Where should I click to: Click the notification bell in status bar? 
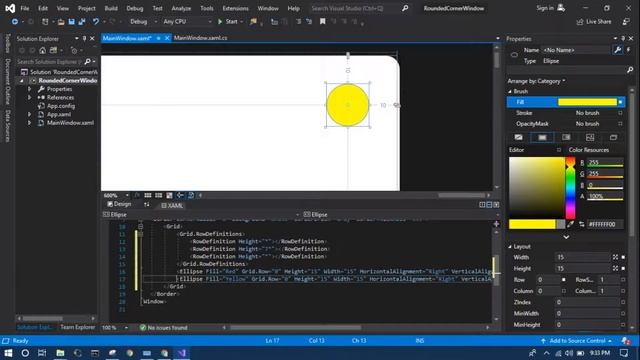coord(625,340)
